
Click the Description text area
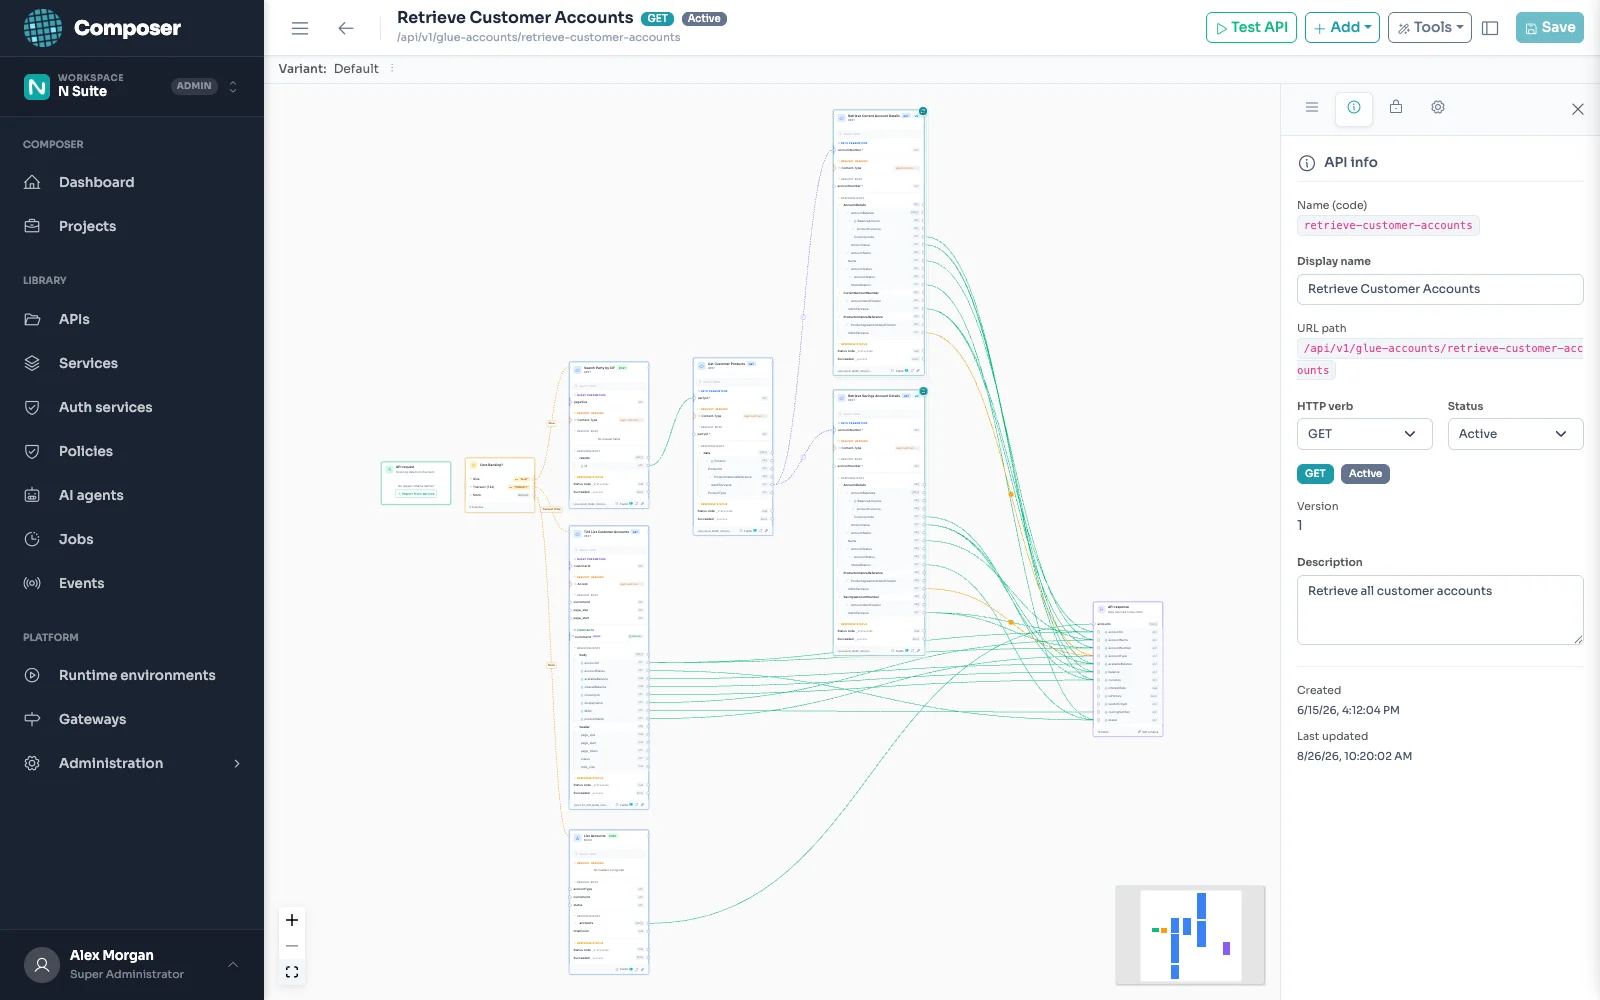[1440, 610]
